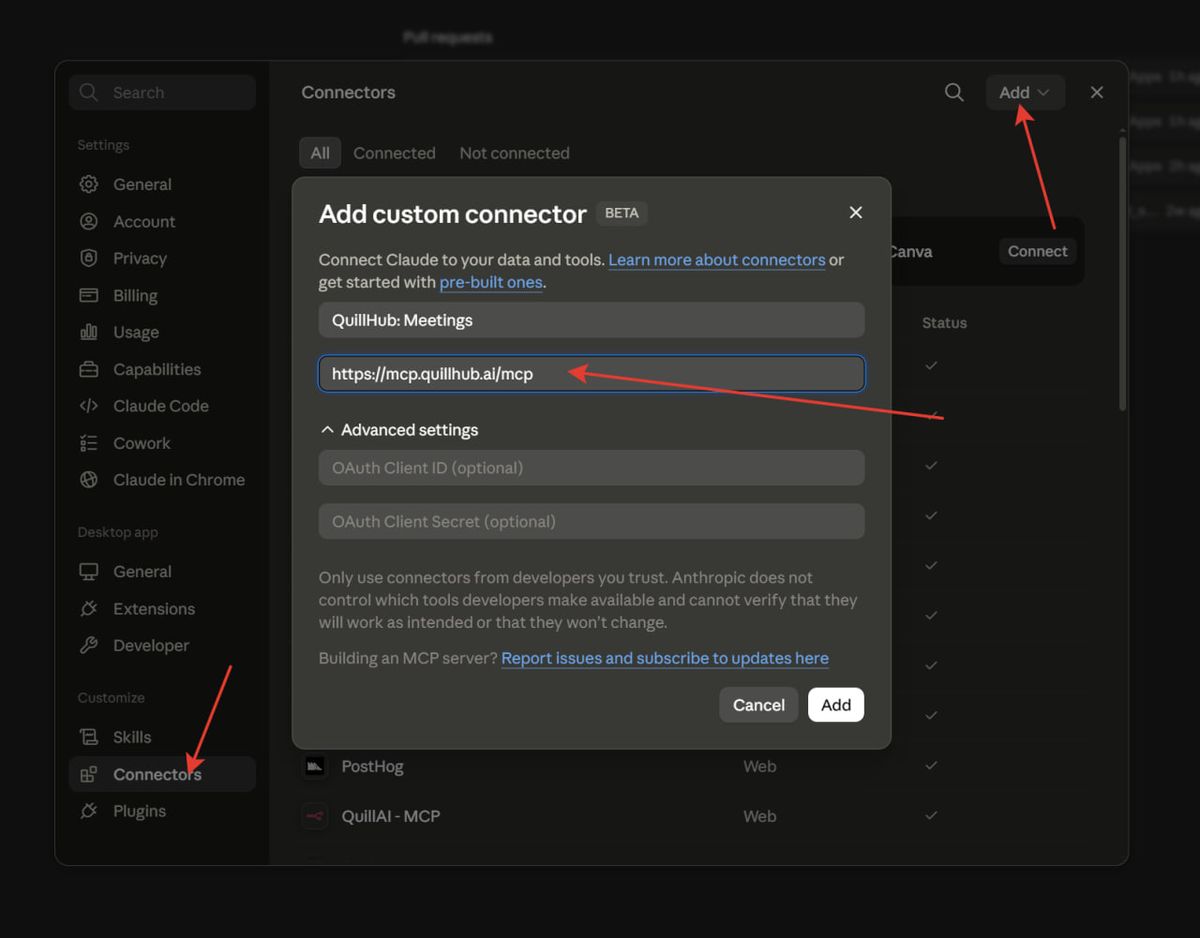Image resolution: width=1200 pixels, height=938 pixels.
Task: Click the Desktop app General monitor icon
Action: point(89,571)
